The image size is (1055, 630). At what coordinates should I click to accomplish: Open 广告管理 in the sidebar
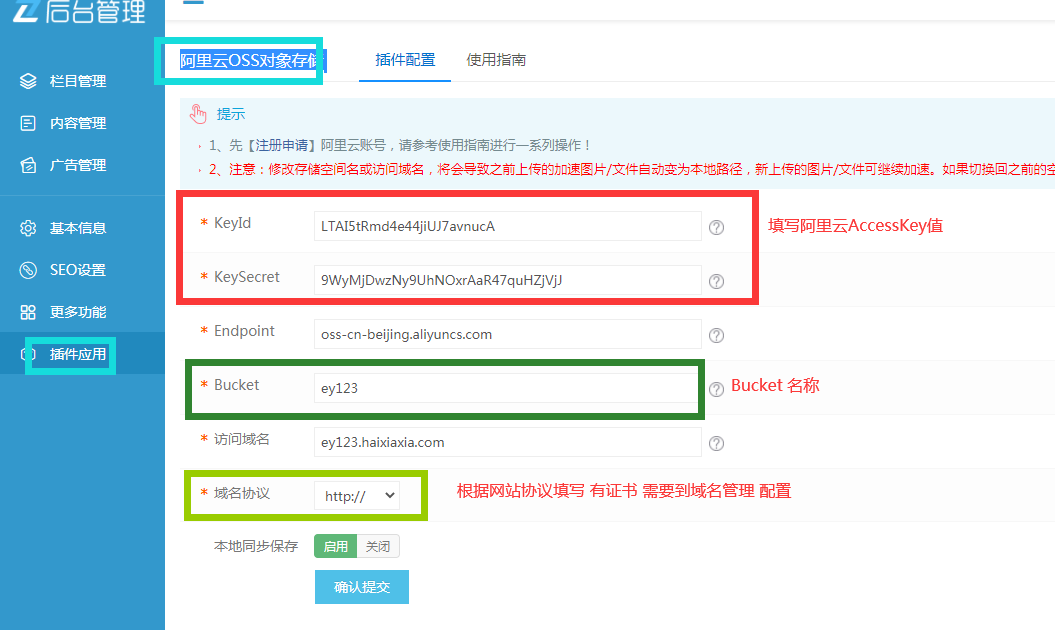tap(77, 165)
